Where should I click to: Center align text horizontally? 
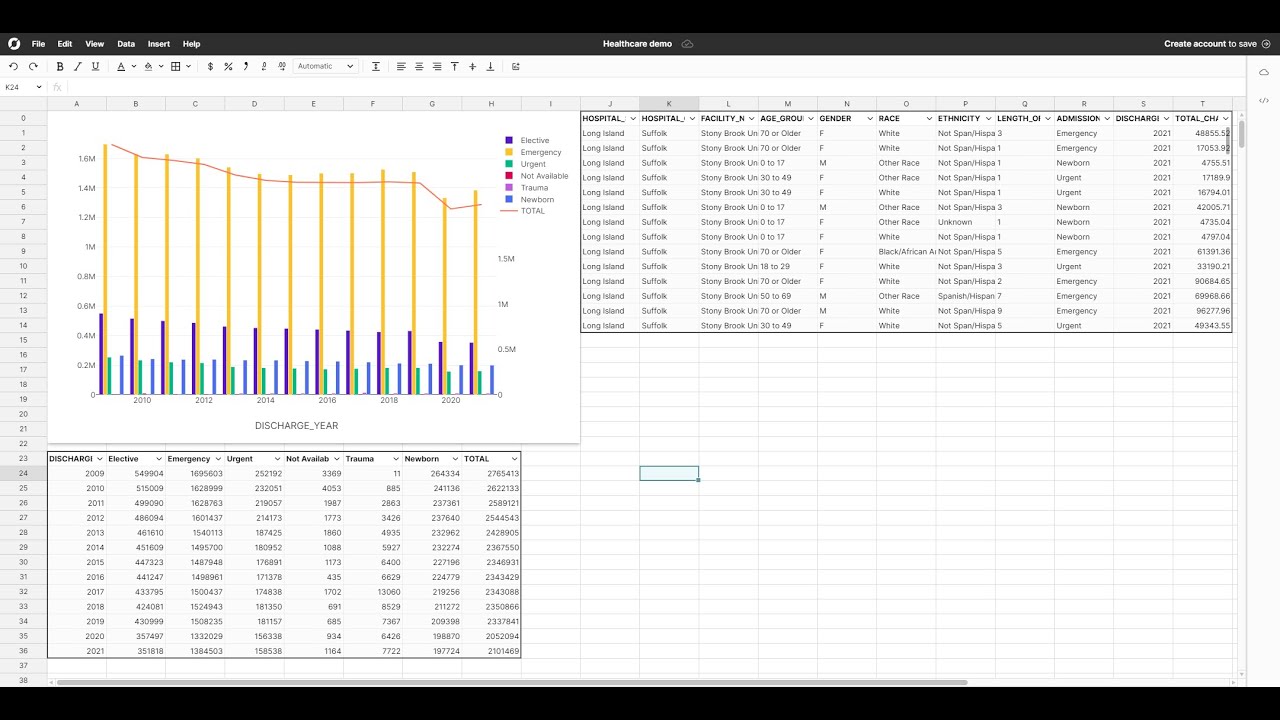[419, 66]
